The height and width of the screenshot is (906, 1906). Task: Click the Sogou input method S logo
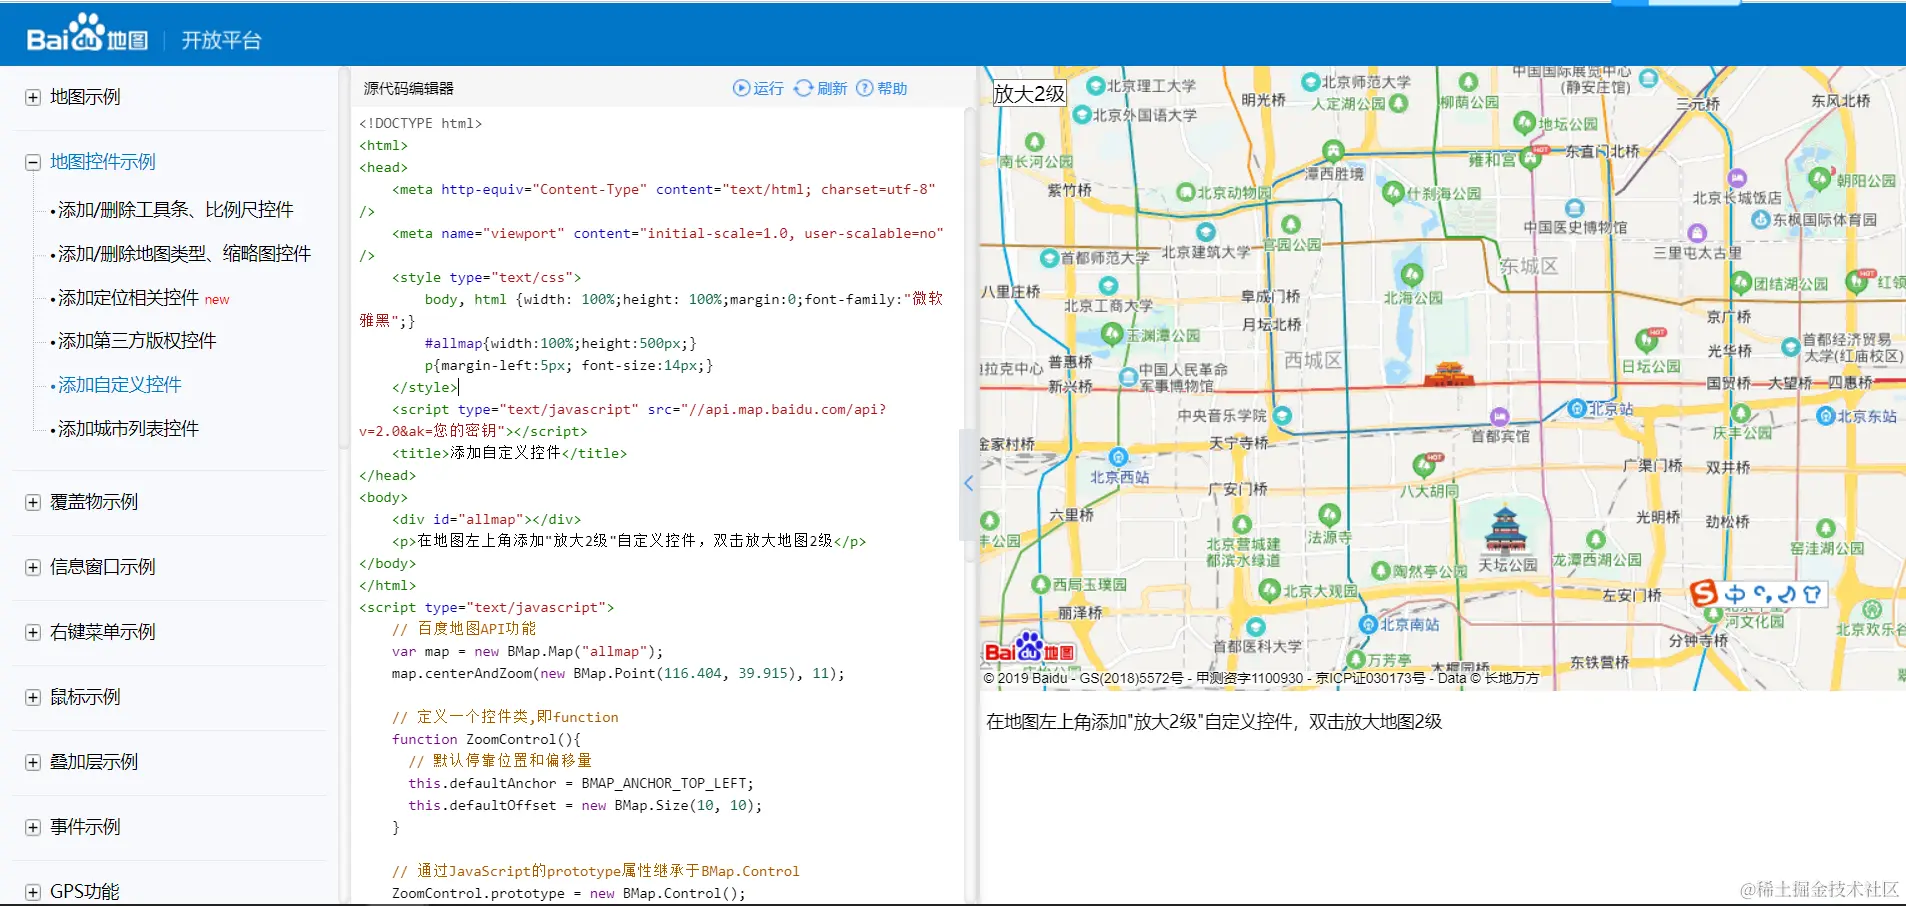pos(1704,593)
